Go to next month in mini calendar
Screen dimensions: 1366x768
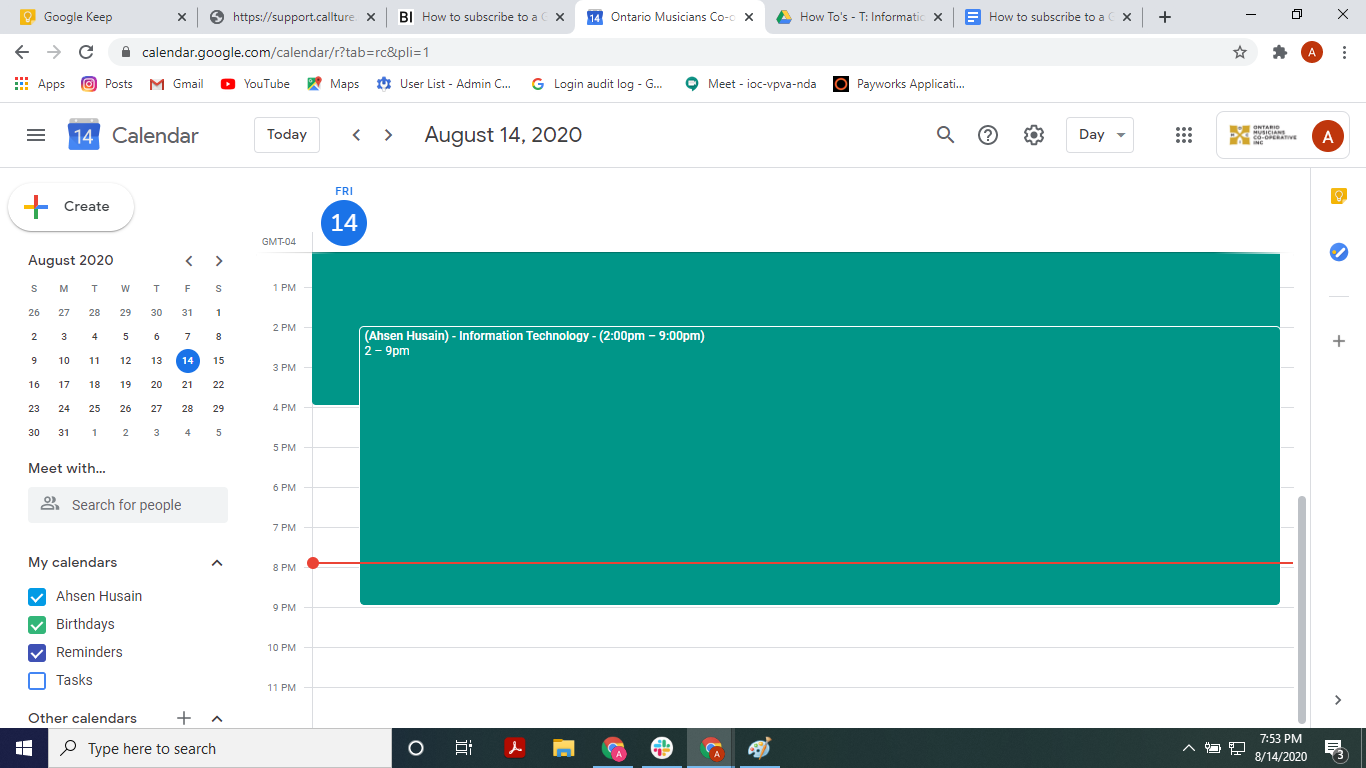pos(219,261)
